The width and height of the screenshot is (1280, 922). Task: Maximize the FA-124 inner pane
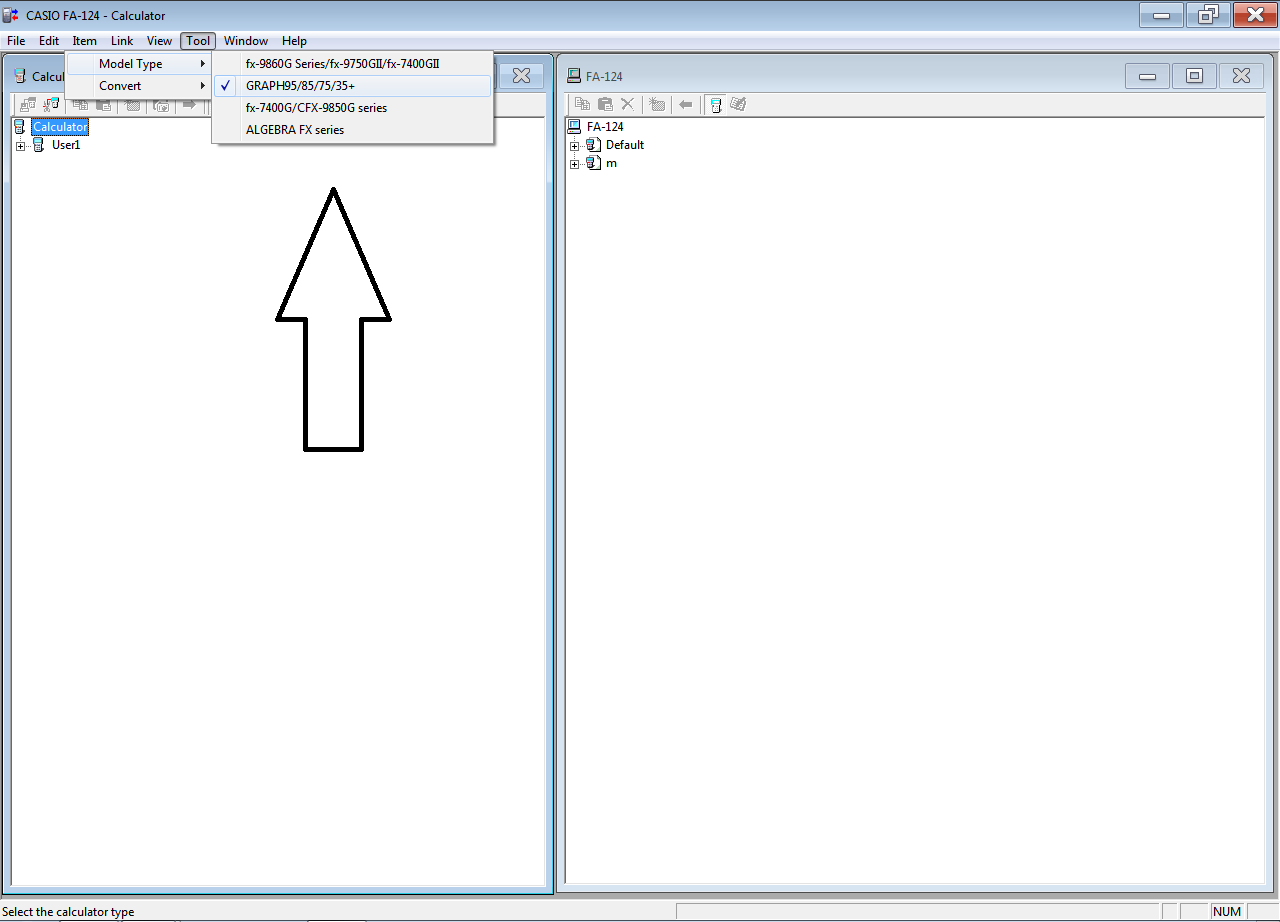(x=1194, y=76)
